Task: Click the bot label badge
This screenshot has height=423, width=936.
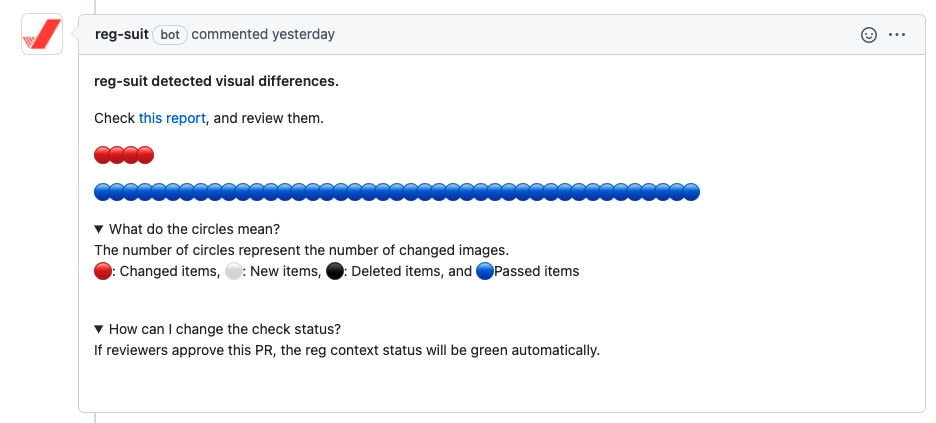Action: coord(170,35)
